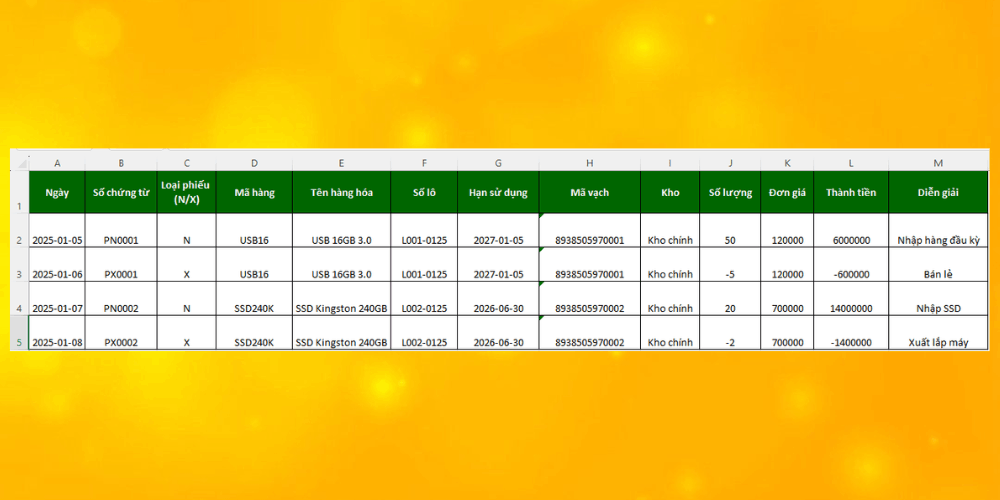Select the date cell 2025-01-07

point(57,298)
